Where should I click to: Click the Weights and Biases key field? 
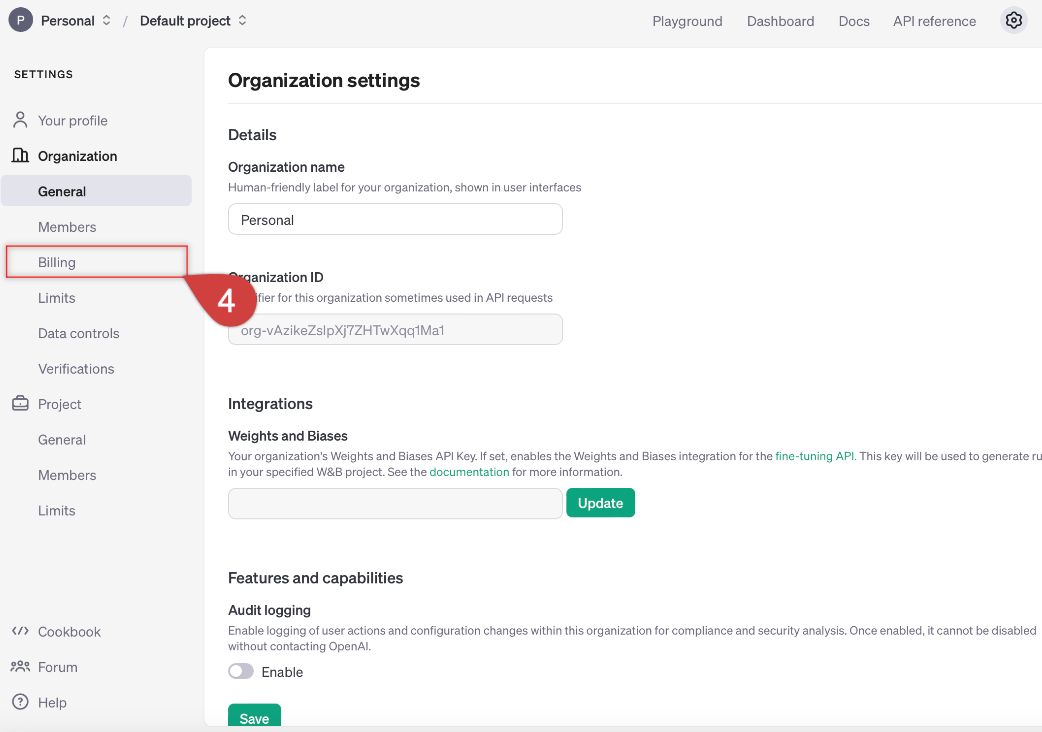click(395, 503)
